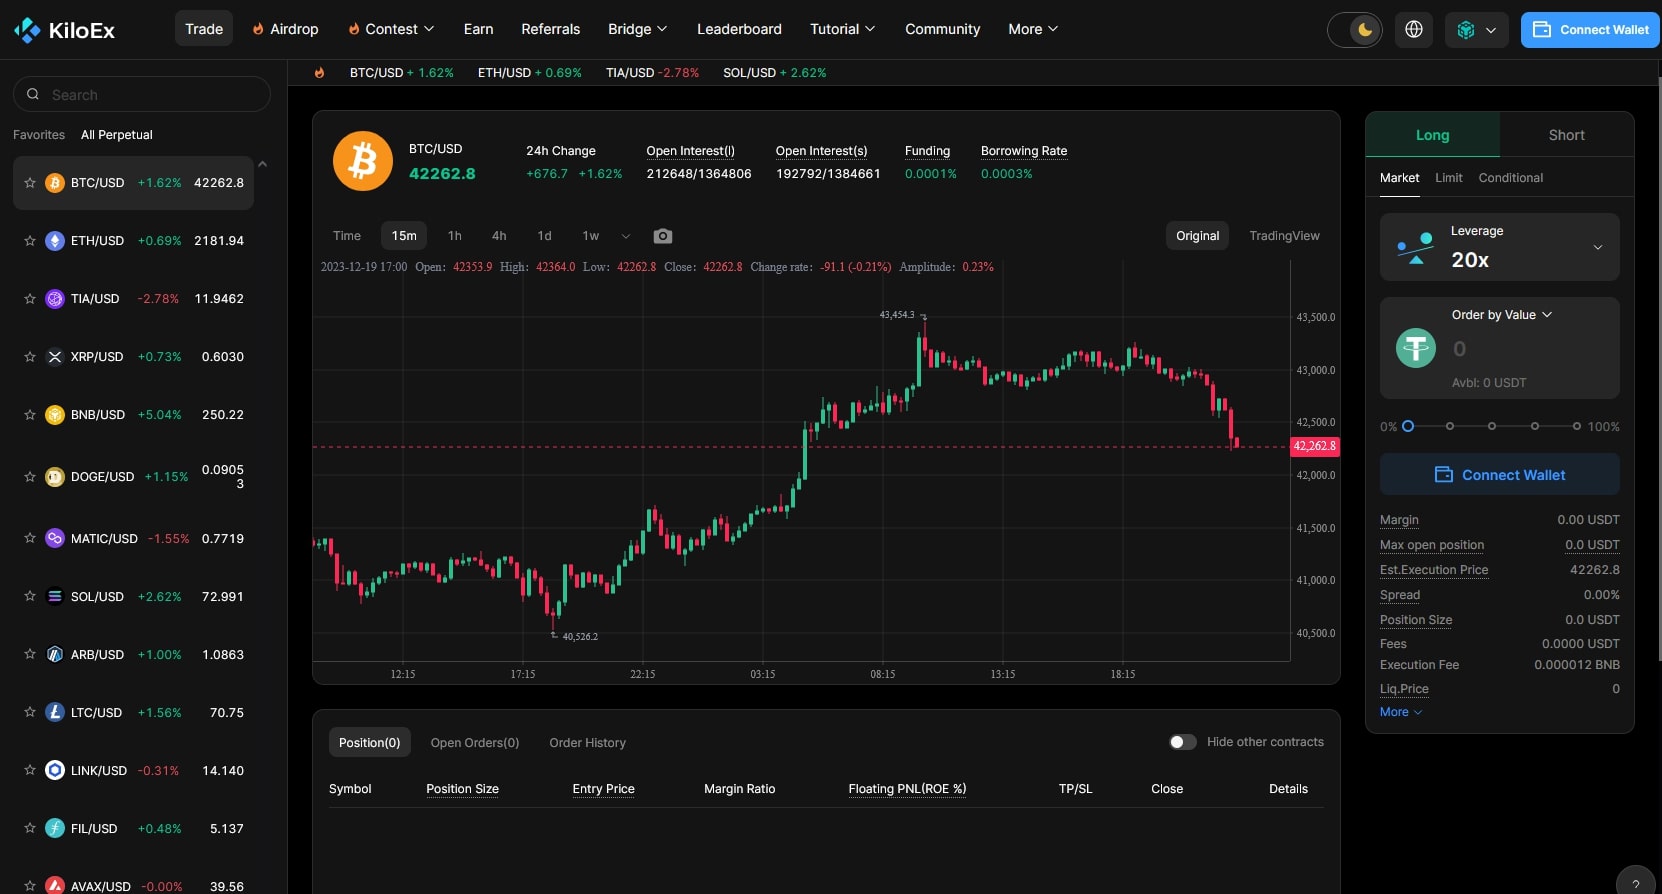This screenshot has height=894, width=1662.
Task: Favorite ETH/USD with star icon
Action: pos(30,241)
